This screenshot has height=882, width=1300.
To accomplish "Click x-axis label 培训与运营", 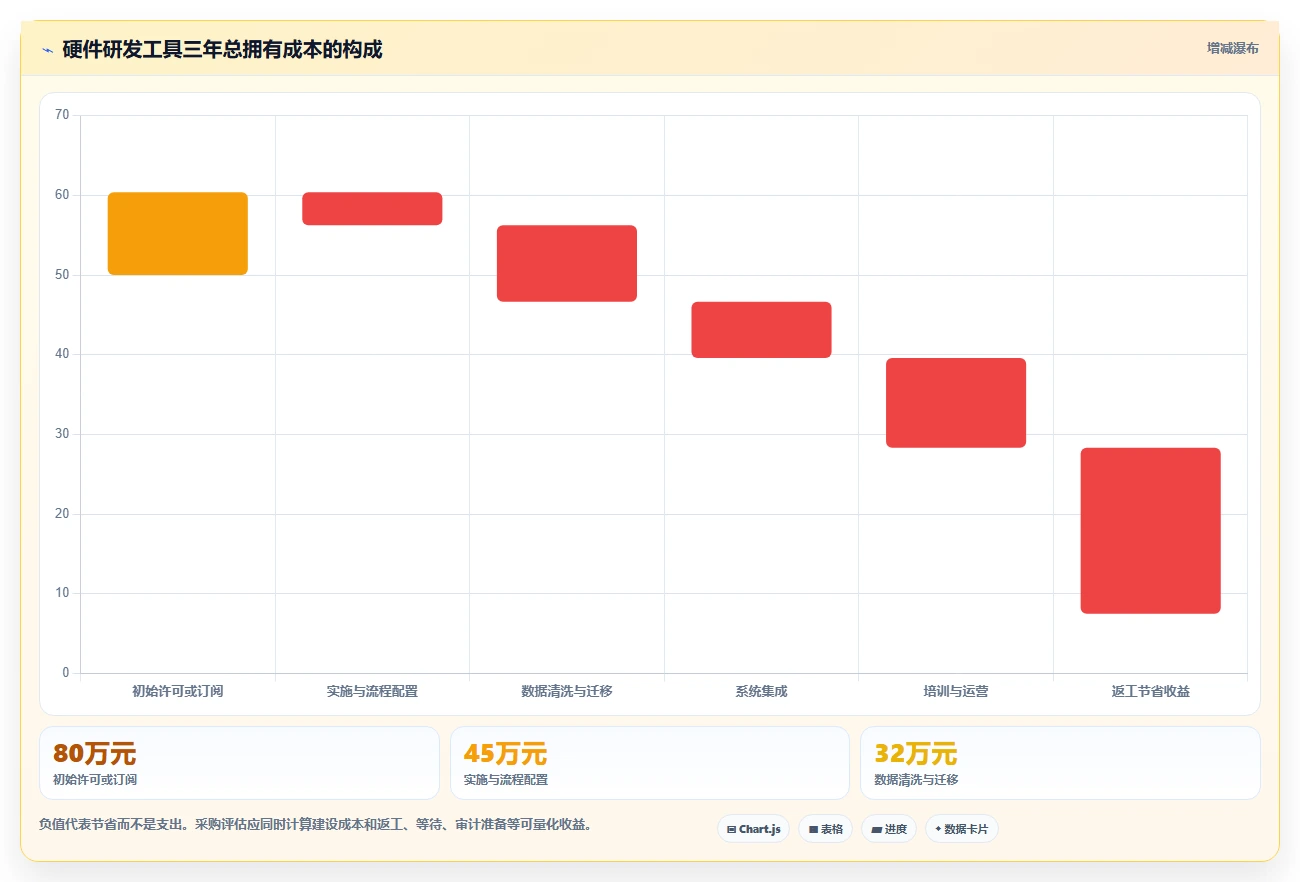I will [x=956, y=691].
